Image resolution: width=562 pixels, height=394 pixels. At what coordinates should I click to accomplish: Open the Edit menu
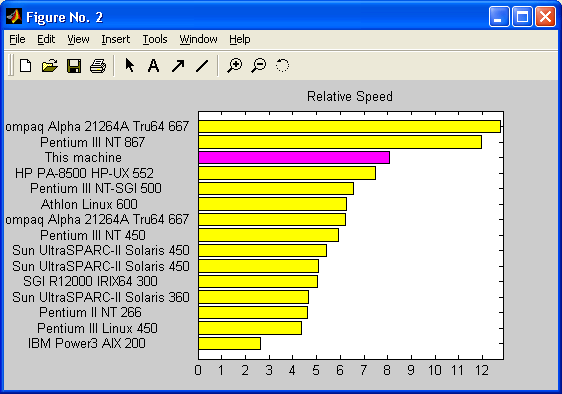click(46, 39)
